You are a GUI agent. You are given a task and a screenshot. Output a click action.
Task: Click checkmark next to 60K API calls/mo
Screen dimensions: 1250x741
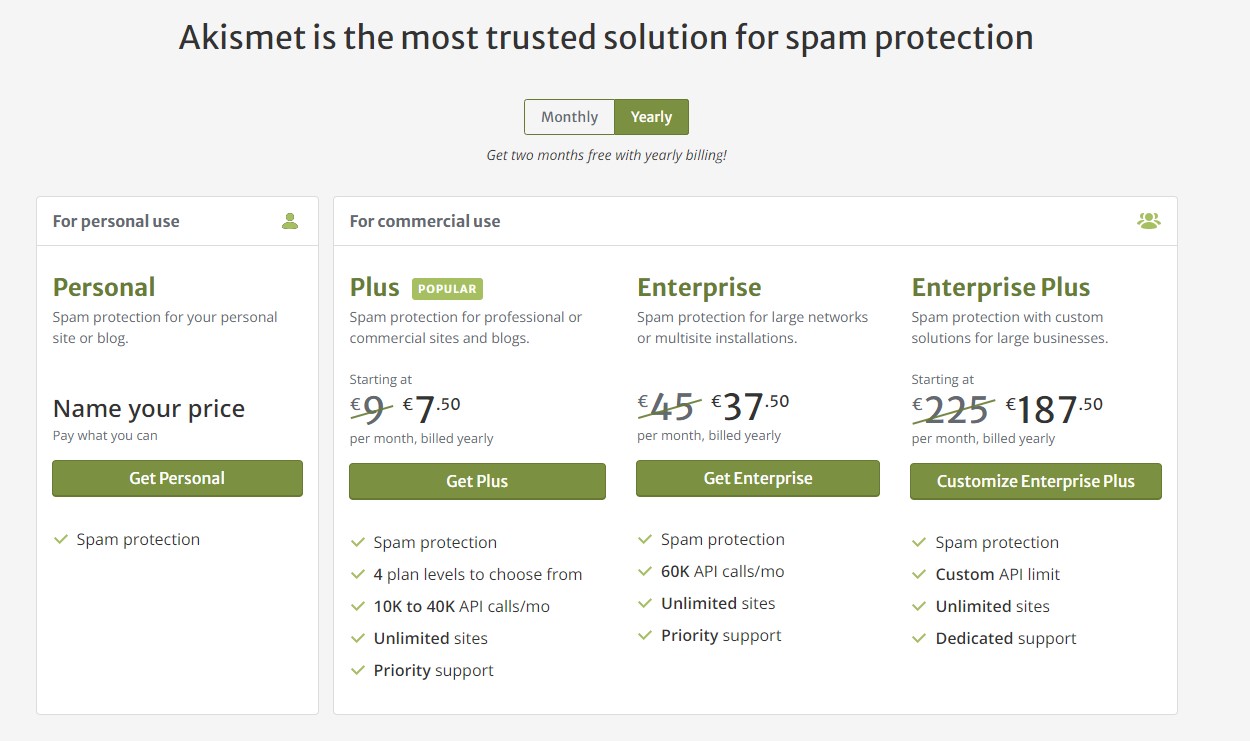645,571
